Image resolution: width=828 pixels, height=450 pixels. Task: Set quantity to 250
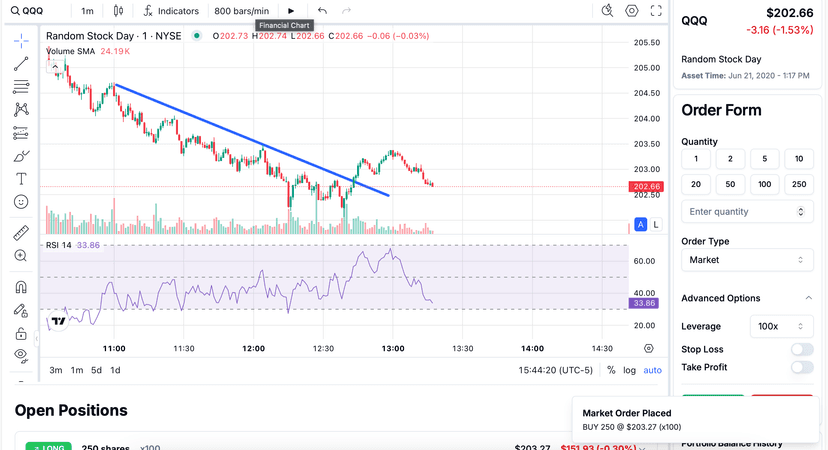click(799, 184)
